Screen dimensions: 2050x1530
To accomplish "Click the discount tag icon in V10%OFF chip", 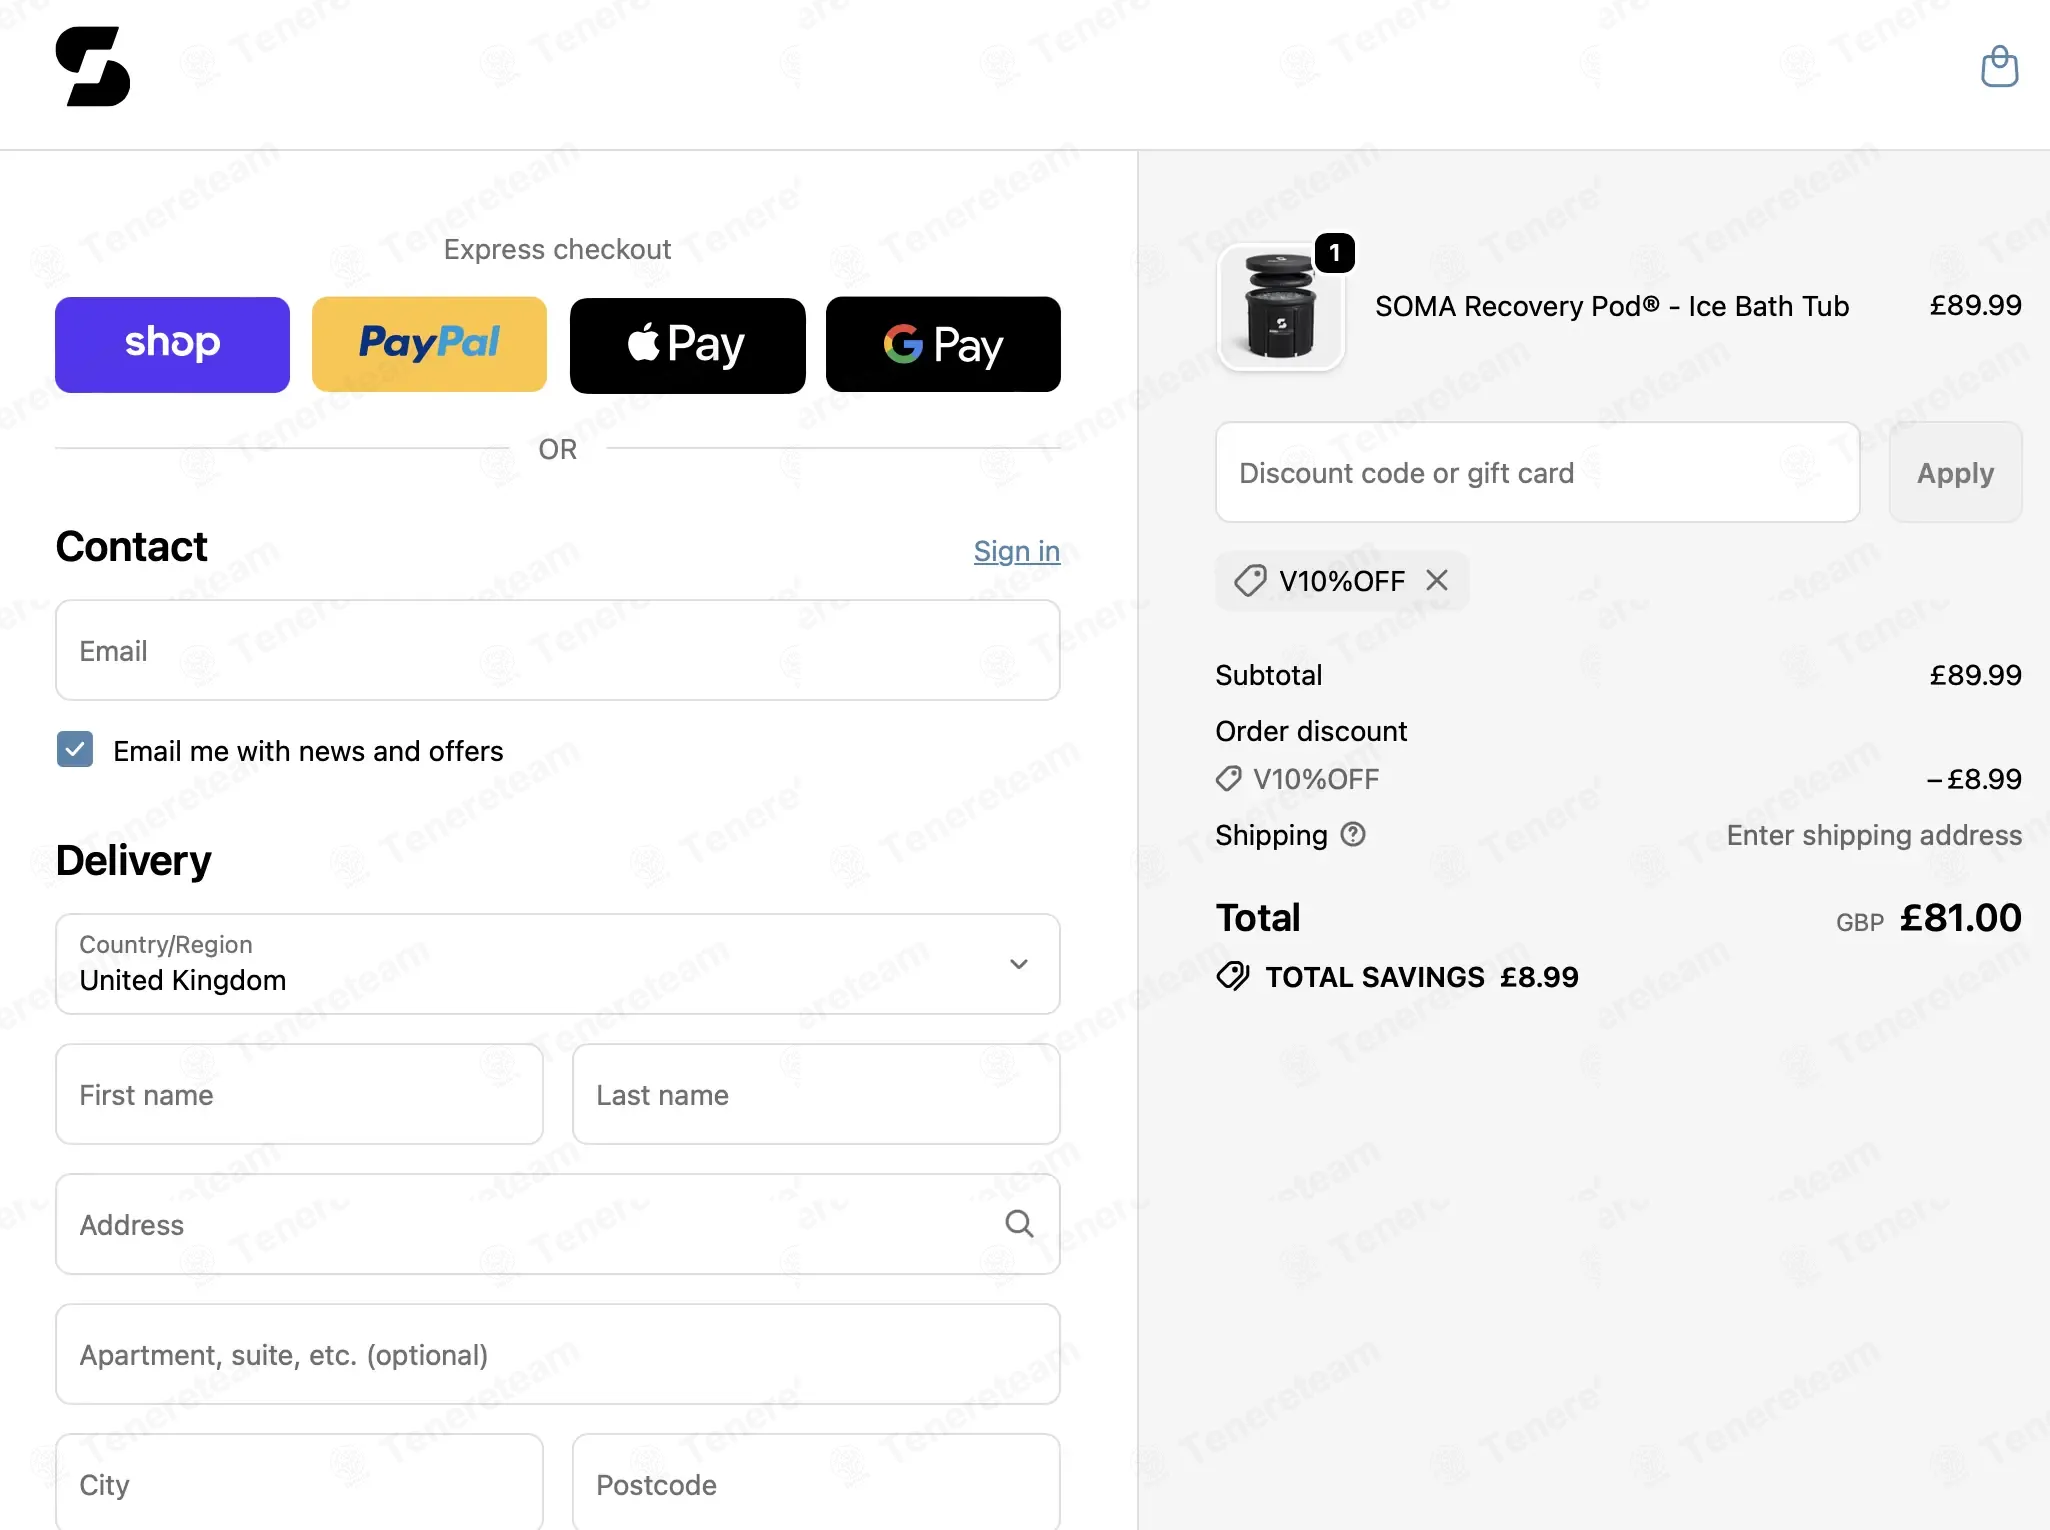I will (1250, 580).
